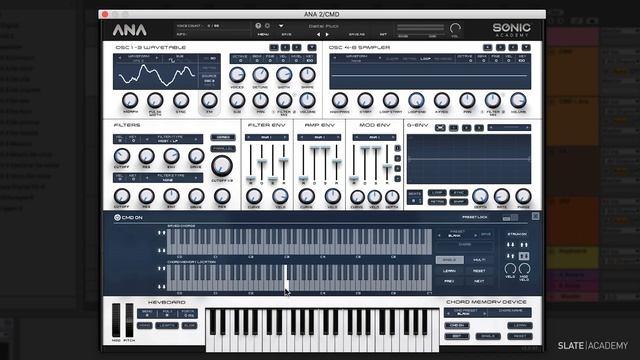Close the CMD panel with X
640x360 pixels.
(536, 216)
